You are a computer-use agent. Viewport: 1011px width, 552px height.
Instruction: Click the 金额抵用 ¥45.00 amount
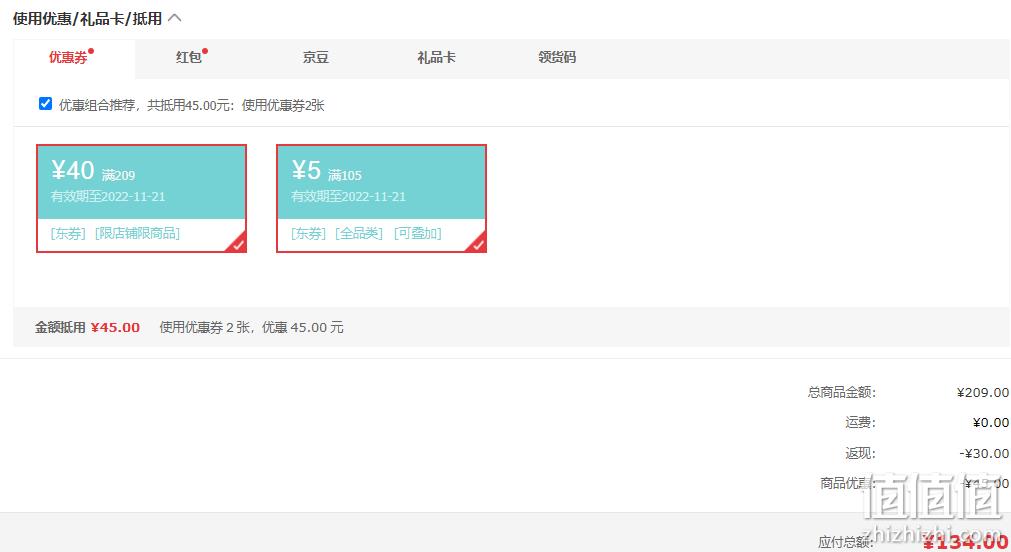pos(115,327)
